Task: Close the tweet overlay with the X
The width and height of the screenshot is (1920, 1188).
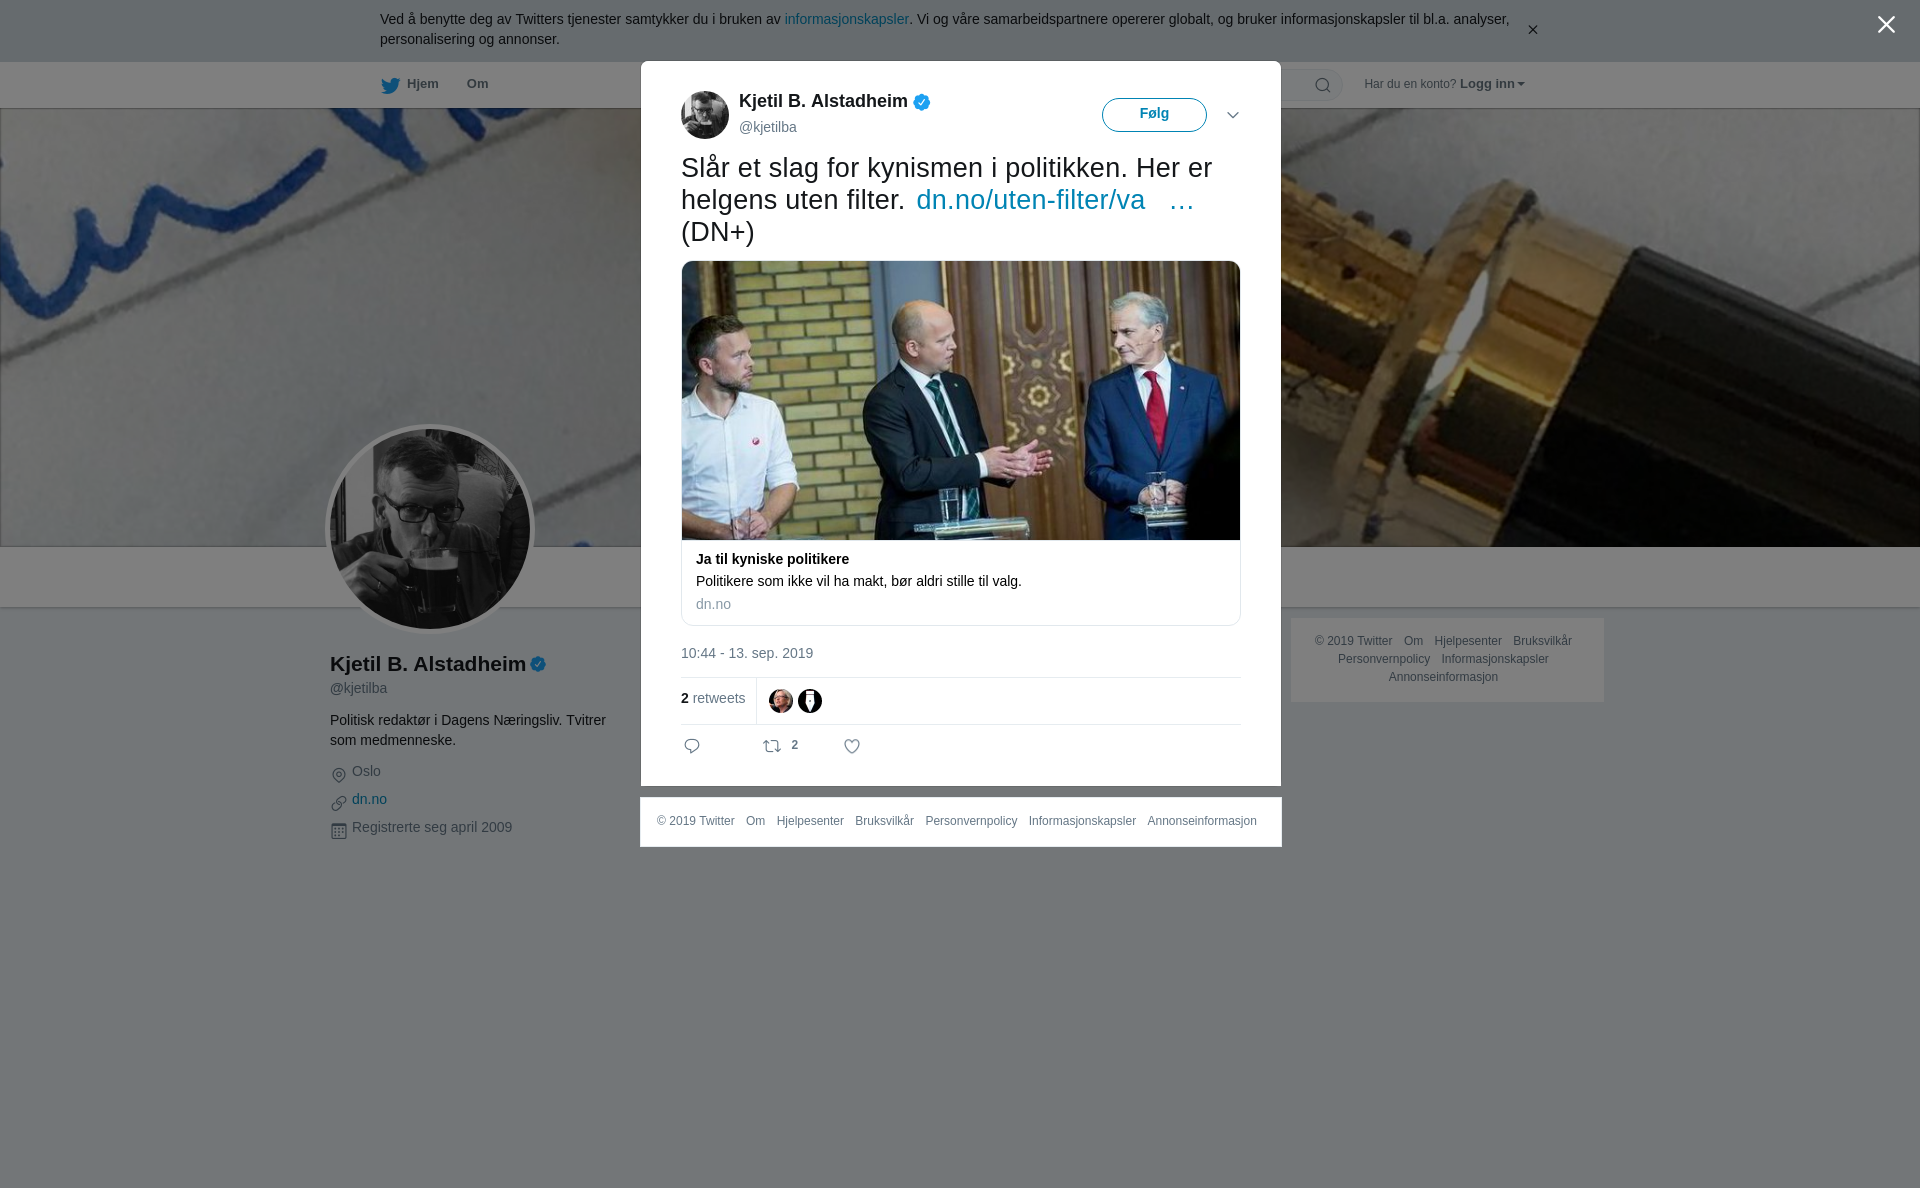Action: point(1886,25)
